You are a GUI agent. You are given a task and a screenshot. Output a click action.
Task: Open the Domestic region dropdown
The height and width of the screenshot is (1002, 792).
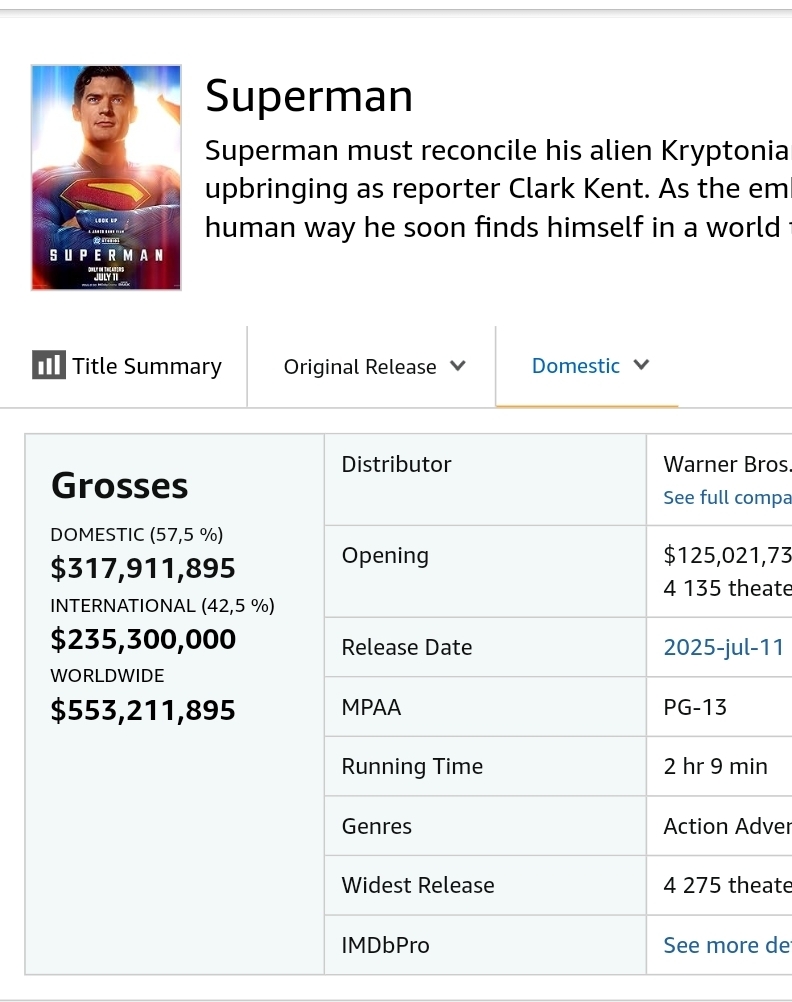pyautogui.click(x=576, y=366)
